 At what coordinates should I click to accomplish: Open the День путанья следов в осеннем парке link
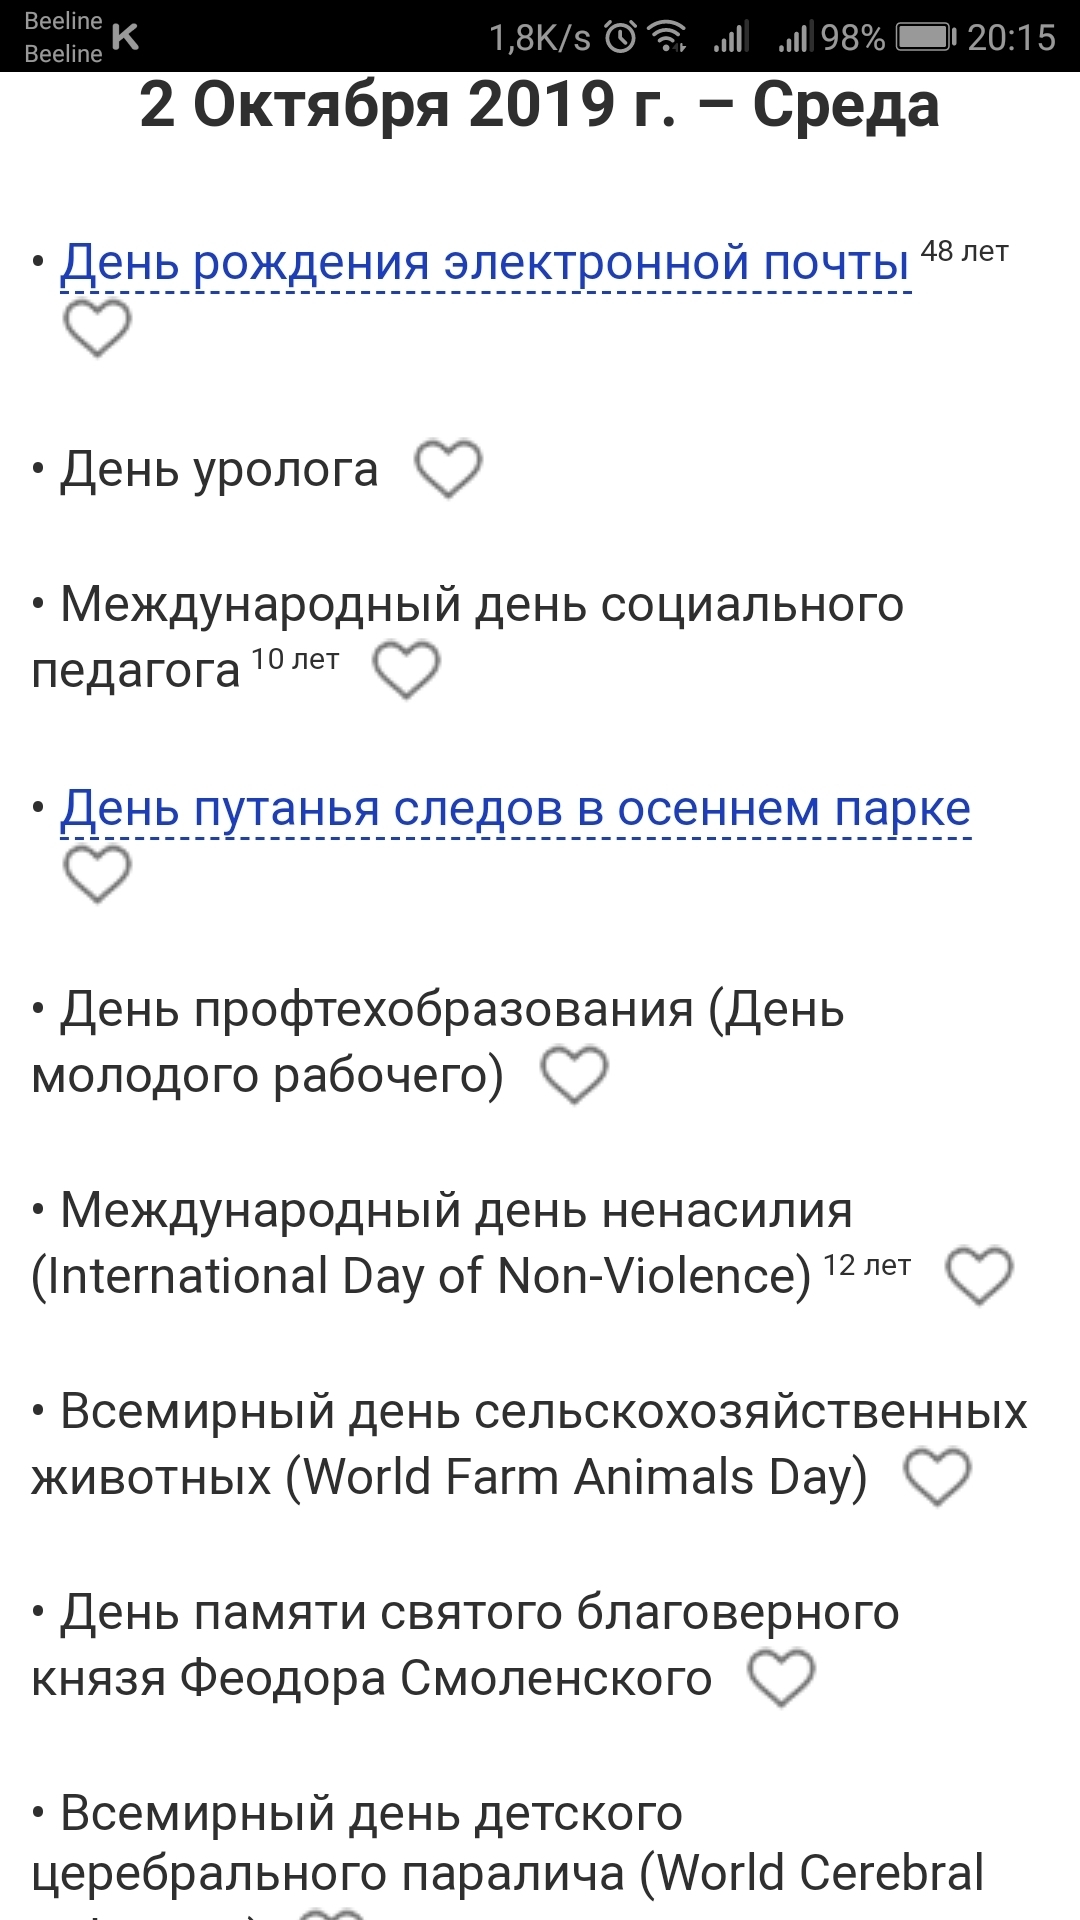coord(515,808)
